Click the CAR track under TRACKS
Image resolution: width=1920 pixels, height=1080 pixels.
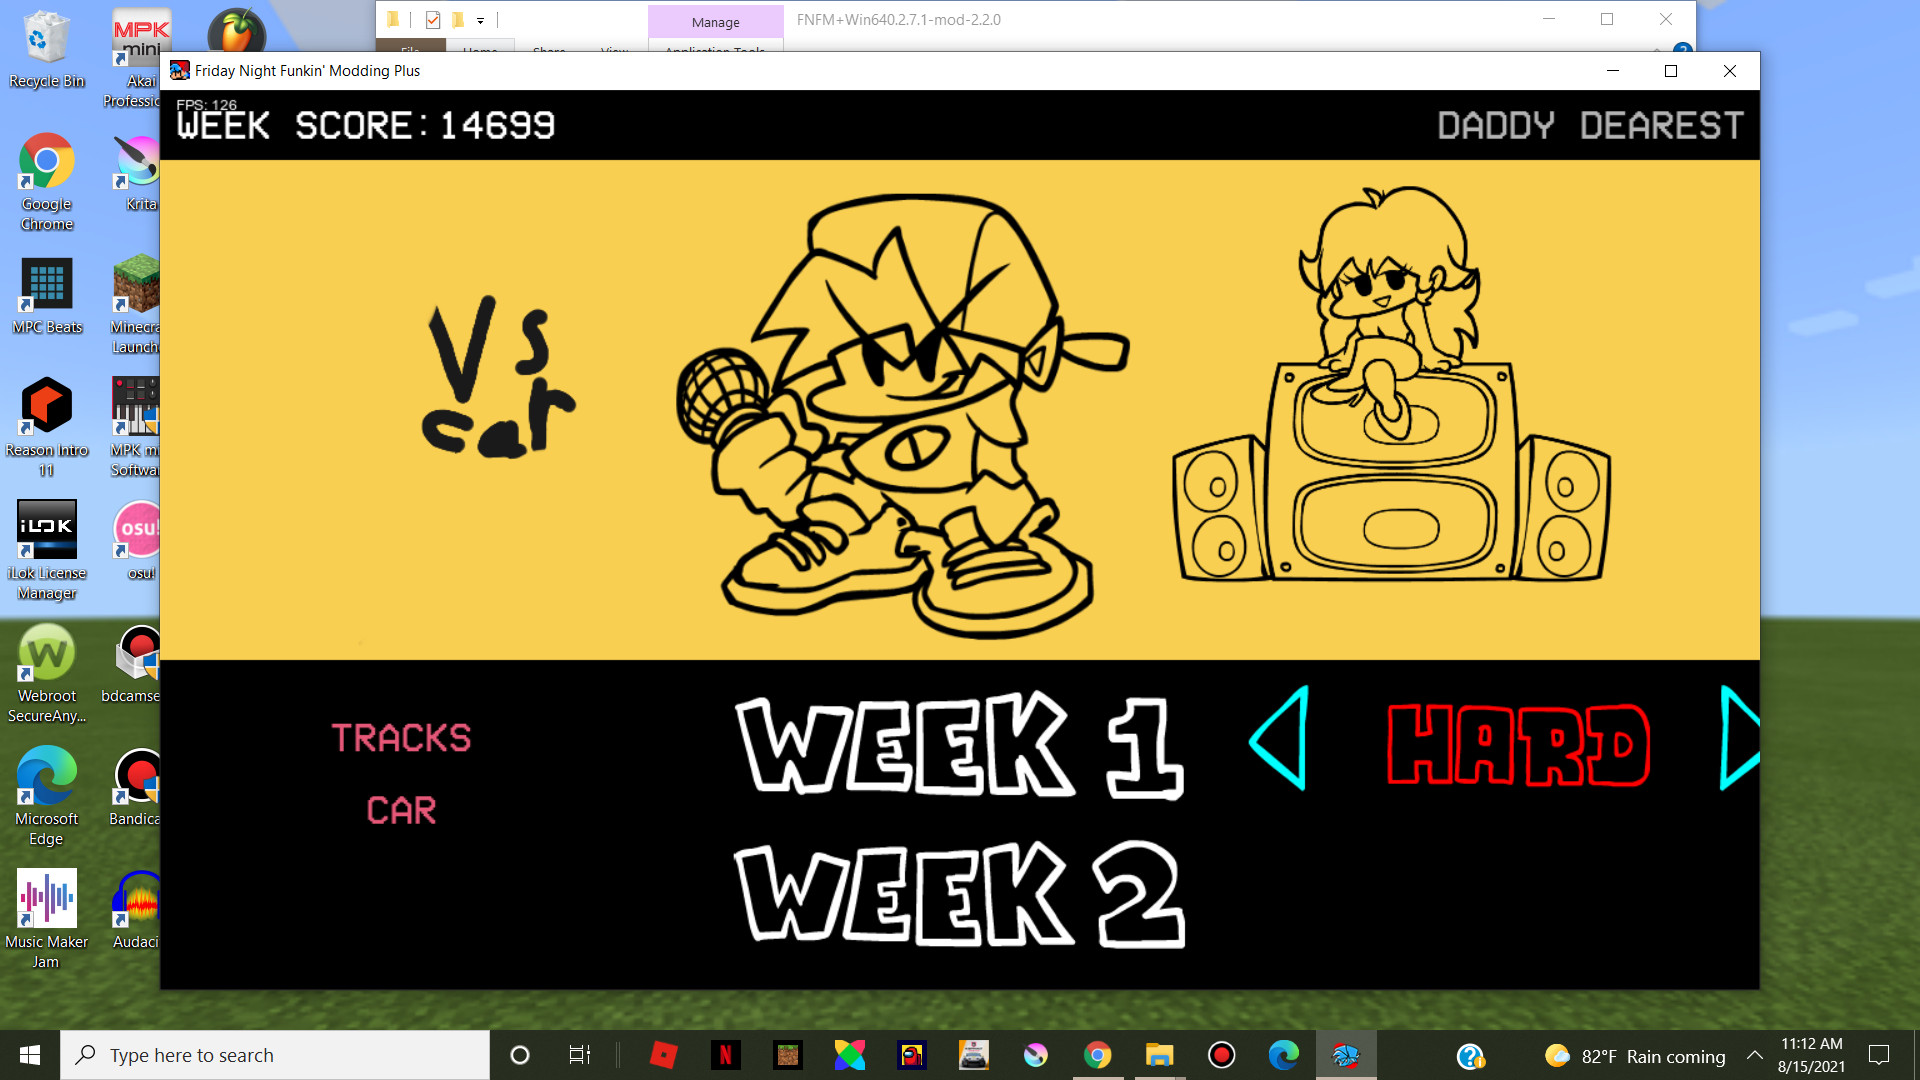tap(400, 808)
